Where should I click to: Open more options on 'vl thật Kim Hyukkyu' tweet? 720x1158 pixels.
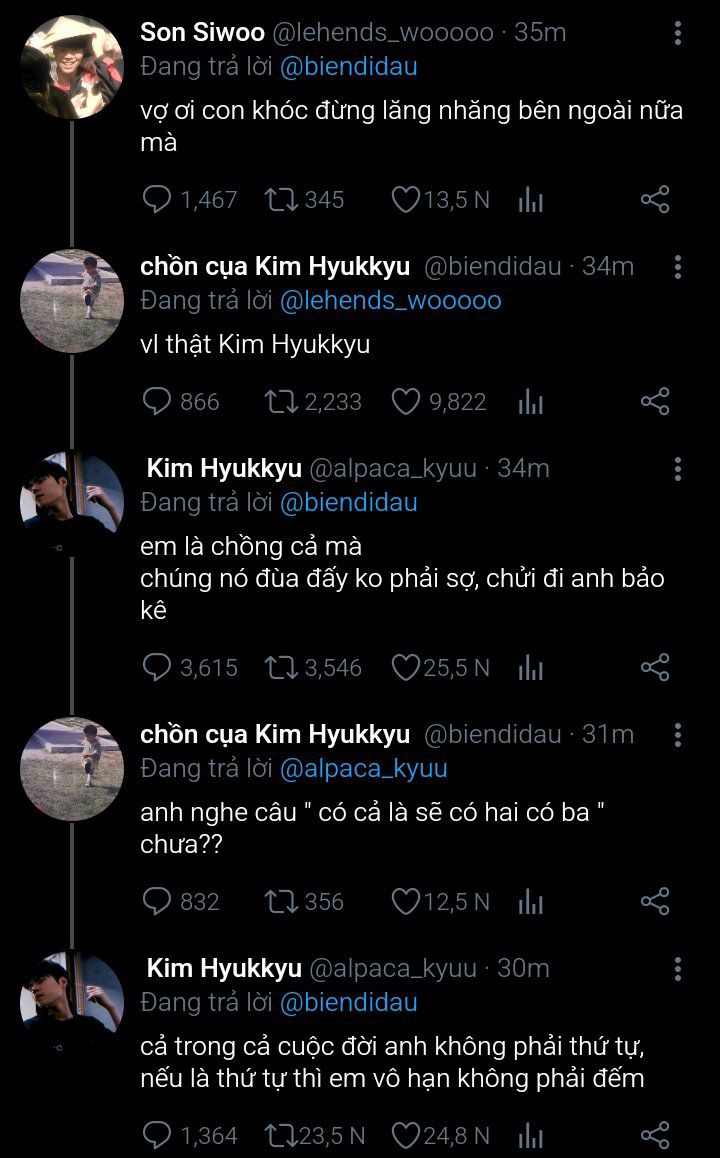coord(678,267)
